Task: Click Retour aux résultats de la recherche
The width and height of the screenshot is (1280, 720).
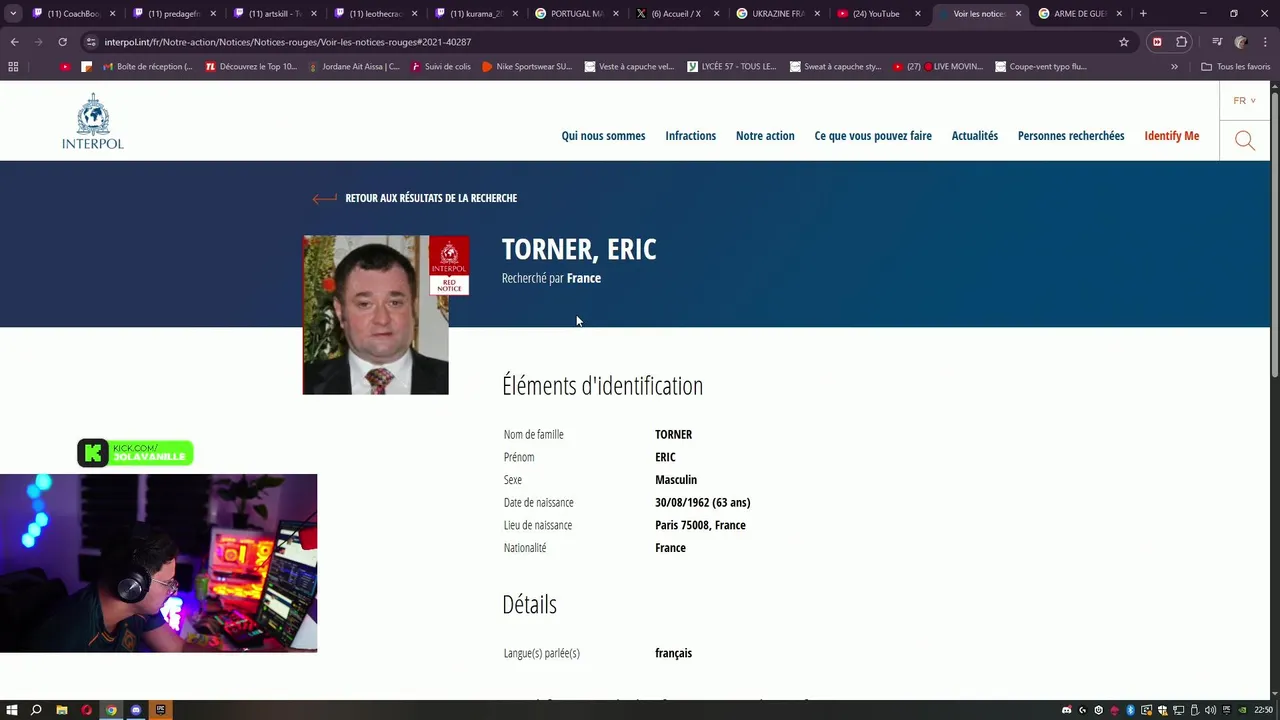Action: coord(431,198)
